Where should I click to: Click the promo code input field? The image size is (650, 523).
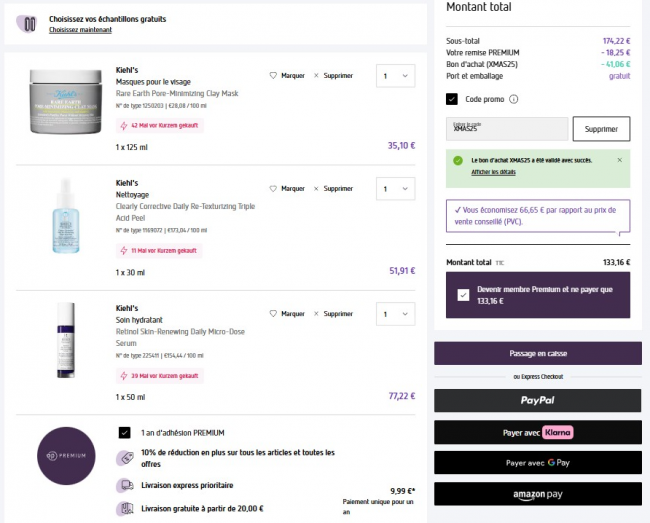[x=506, y=129]
